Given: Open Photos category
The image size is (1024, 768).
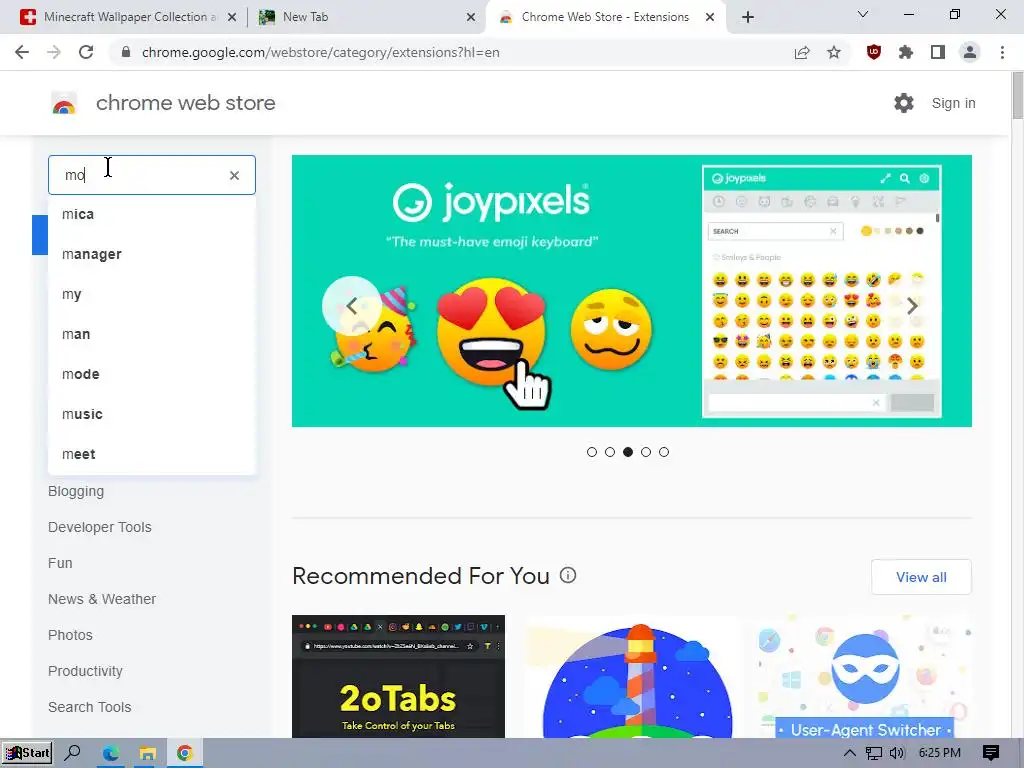Looking at the screenshot, I should click(70, 635).
